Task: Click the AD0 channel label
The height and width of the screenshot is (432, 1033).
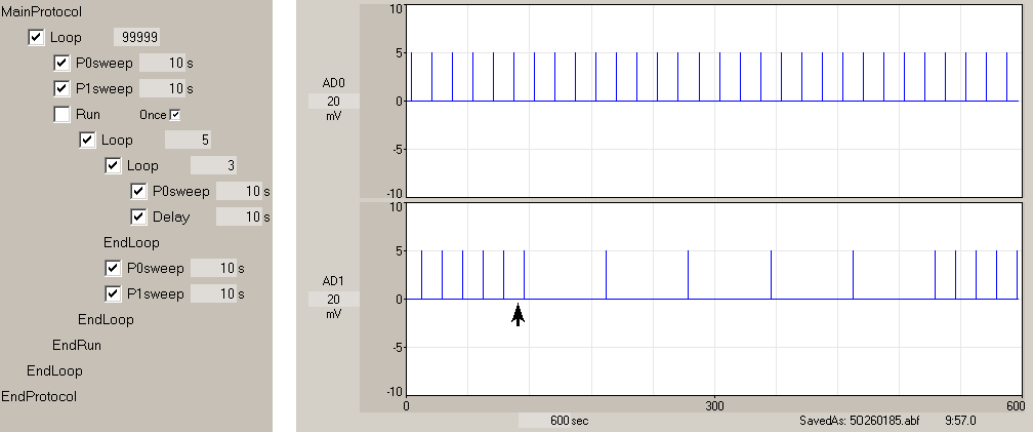Action: click(334, 84)
